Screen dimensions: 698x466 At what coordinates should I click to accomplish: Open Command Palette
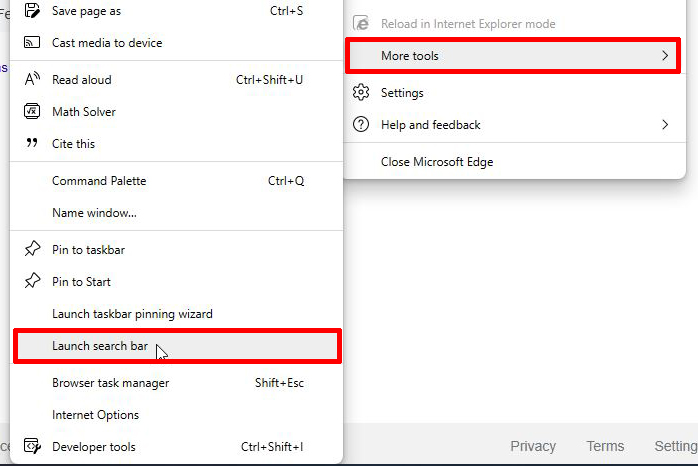tap(99, 181)
